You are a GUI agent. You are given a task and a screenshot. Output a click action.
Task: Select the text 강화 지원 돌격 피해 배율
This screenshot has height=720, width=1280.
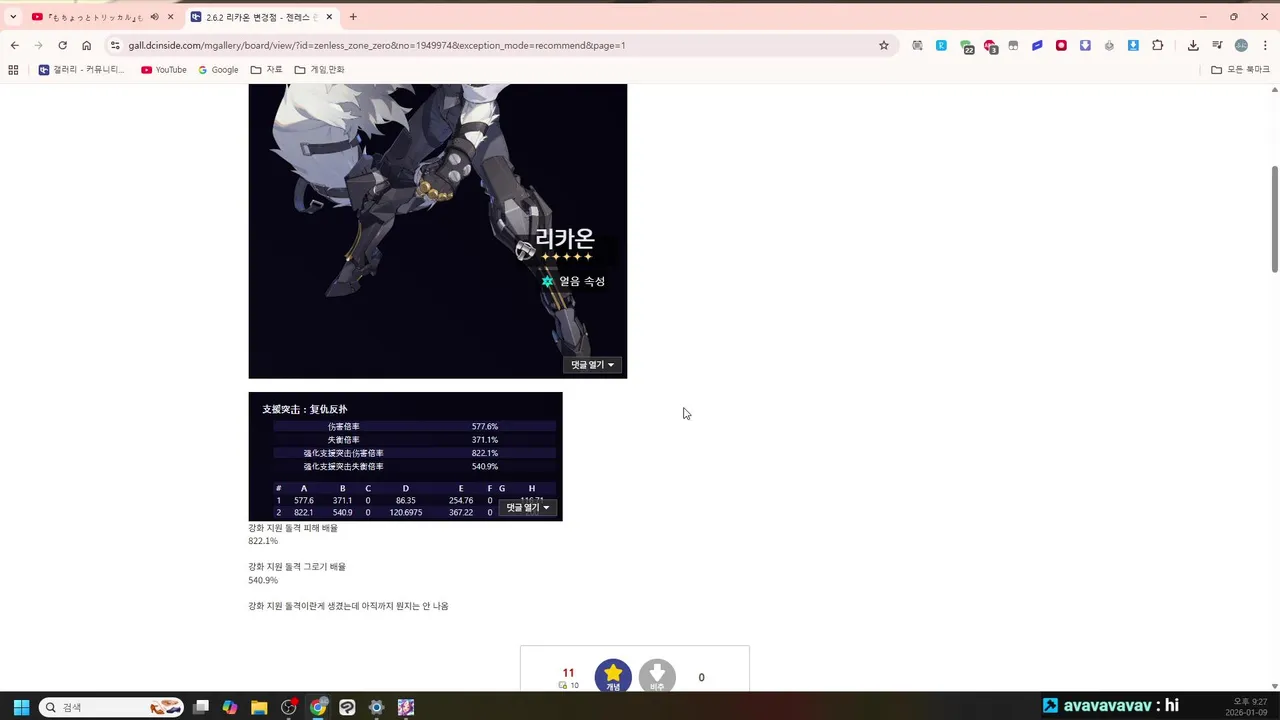[293, 528]
